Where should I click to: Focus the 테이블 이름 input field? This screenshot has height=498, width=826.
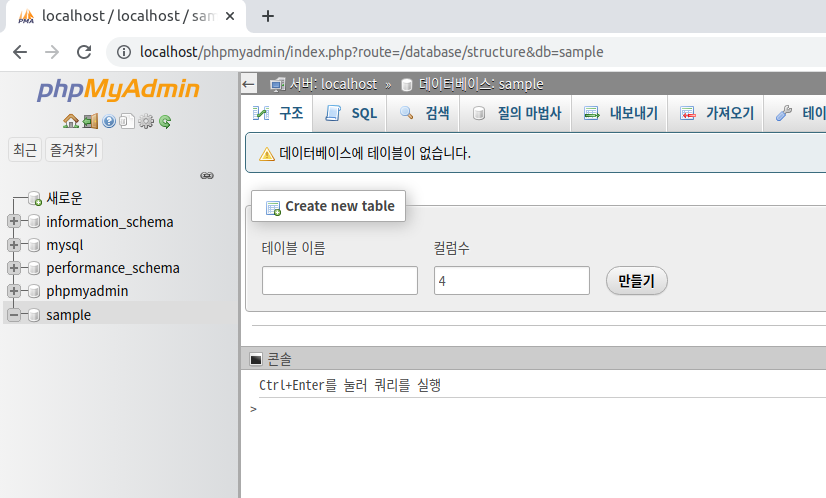coord(340,280)
